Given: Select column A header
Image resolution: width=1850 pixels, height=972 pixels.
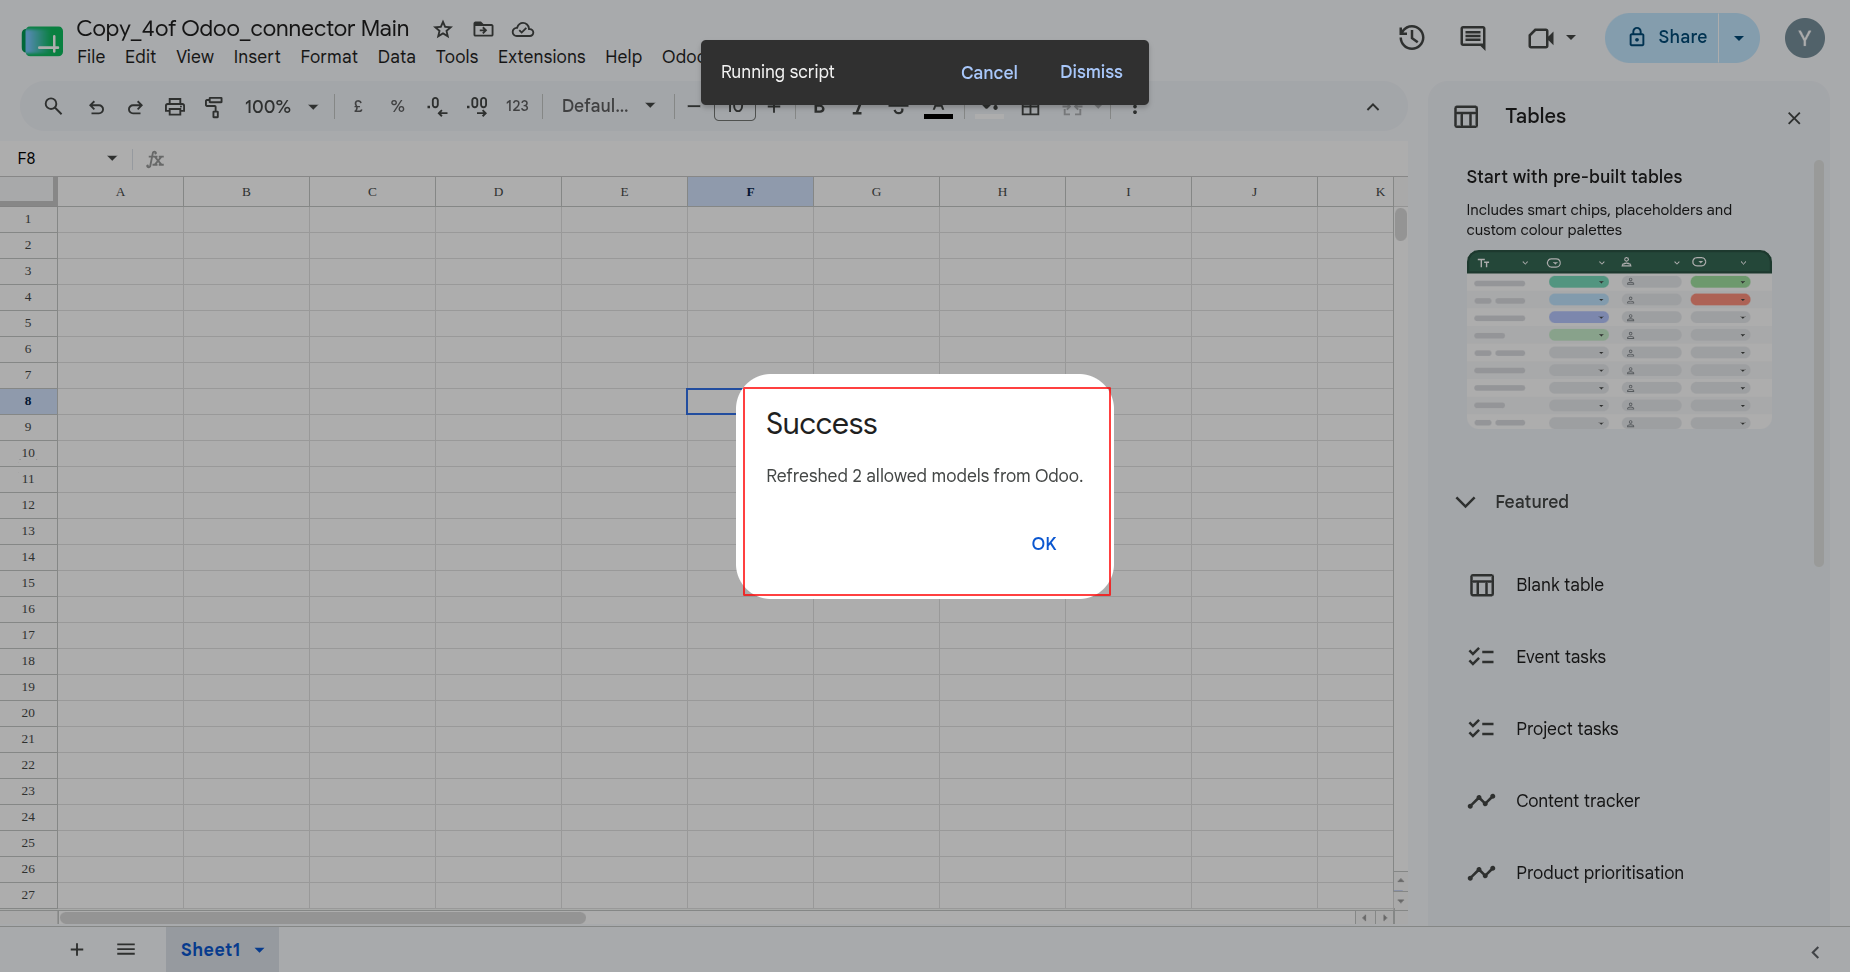Looking at the screenshot, I should (x=120, y=192).
